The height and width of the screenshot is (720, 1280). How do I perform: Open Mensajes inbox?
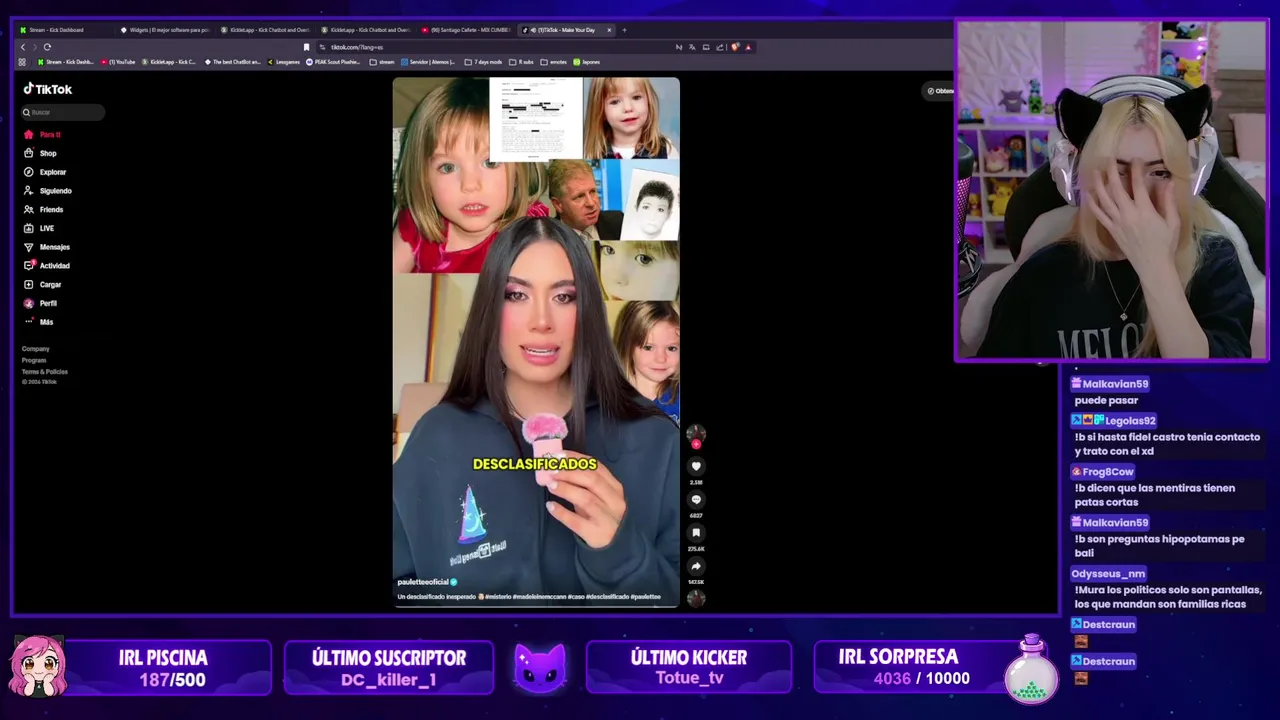coord(47,247)
